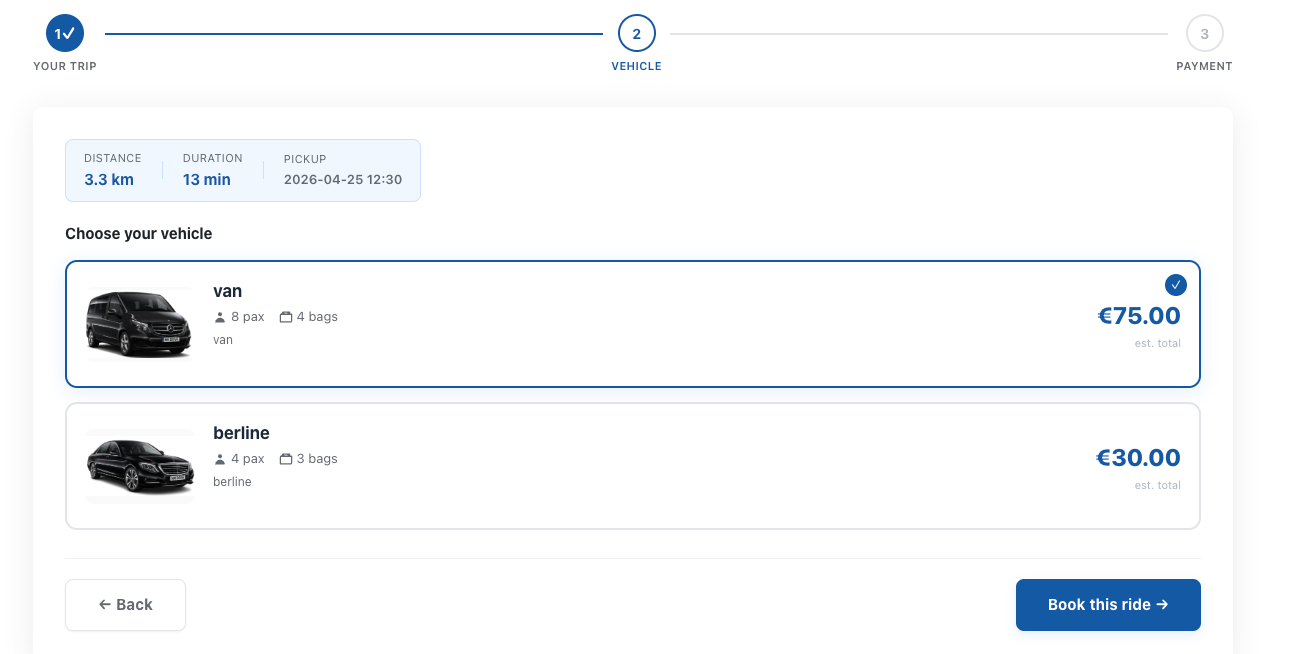
Task: Click the PAYMENT step label
Action: 1205,66
